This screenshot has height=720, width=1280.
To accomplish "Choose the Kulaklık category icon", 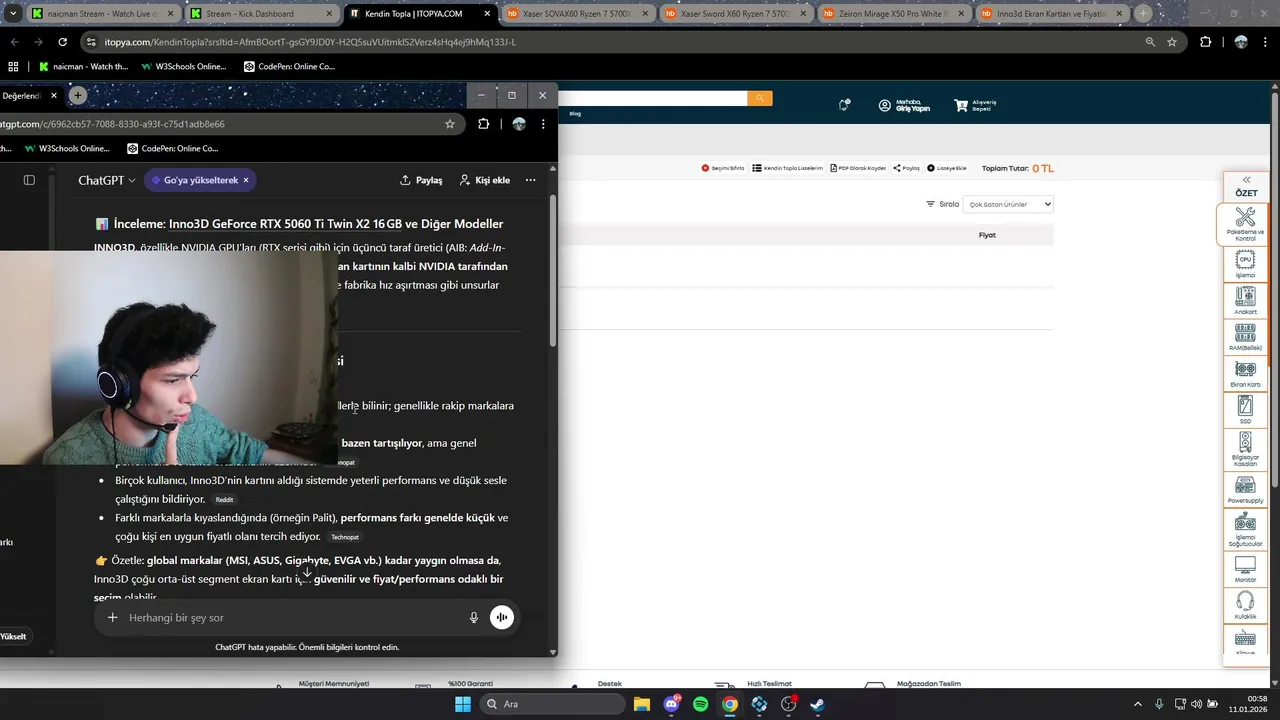I will pos(1245,605).
